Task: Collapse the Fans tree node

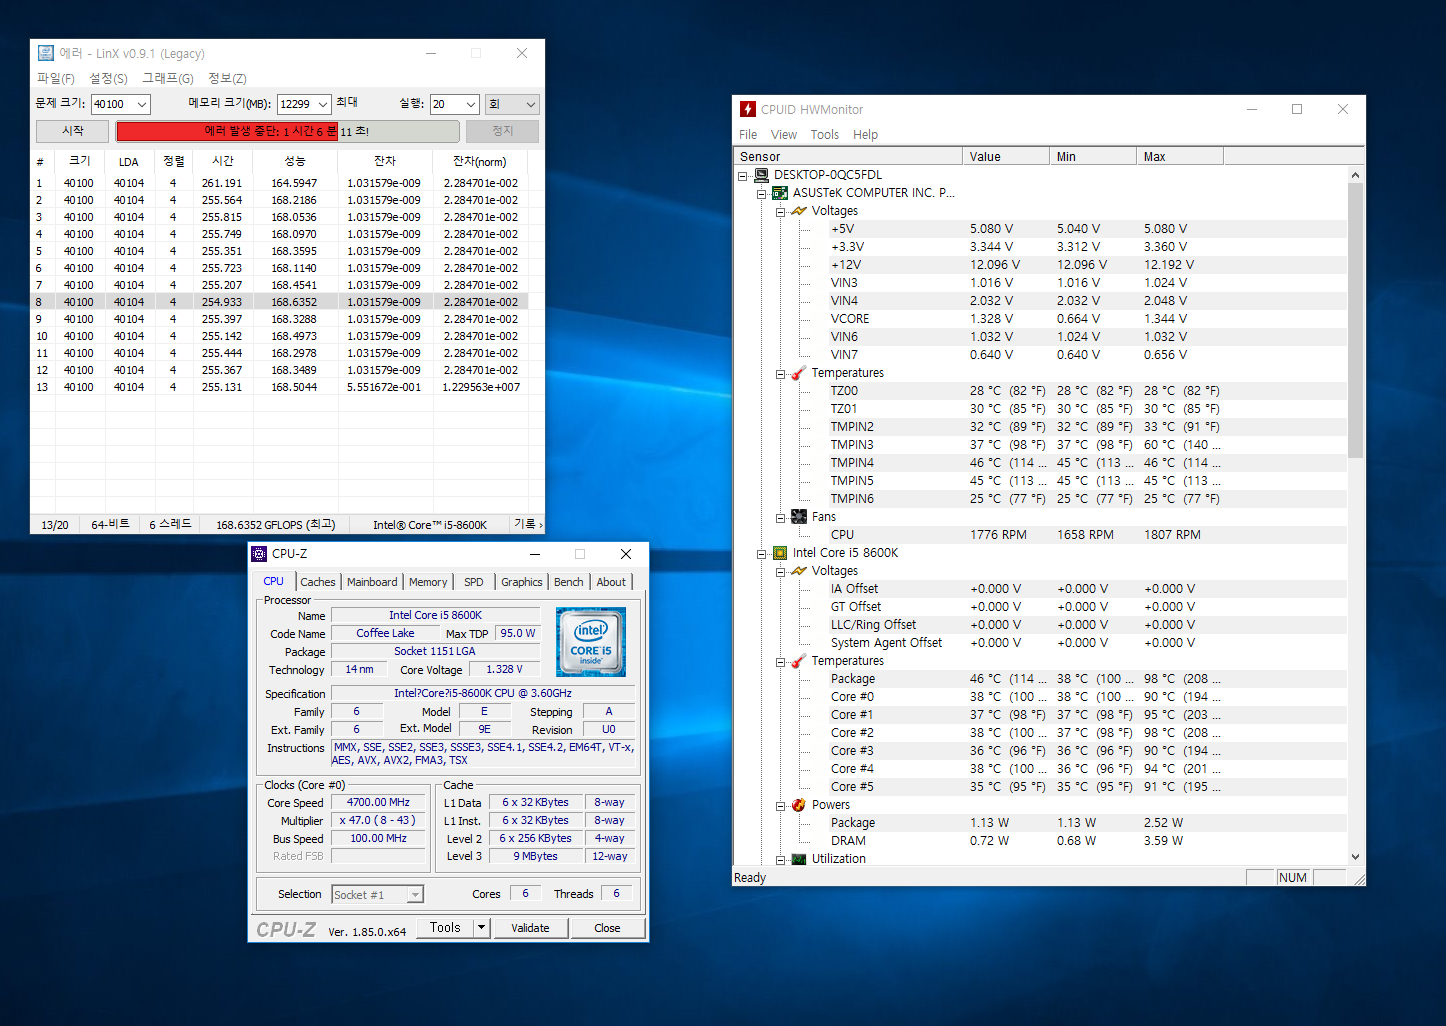Action: click(780, 518)
